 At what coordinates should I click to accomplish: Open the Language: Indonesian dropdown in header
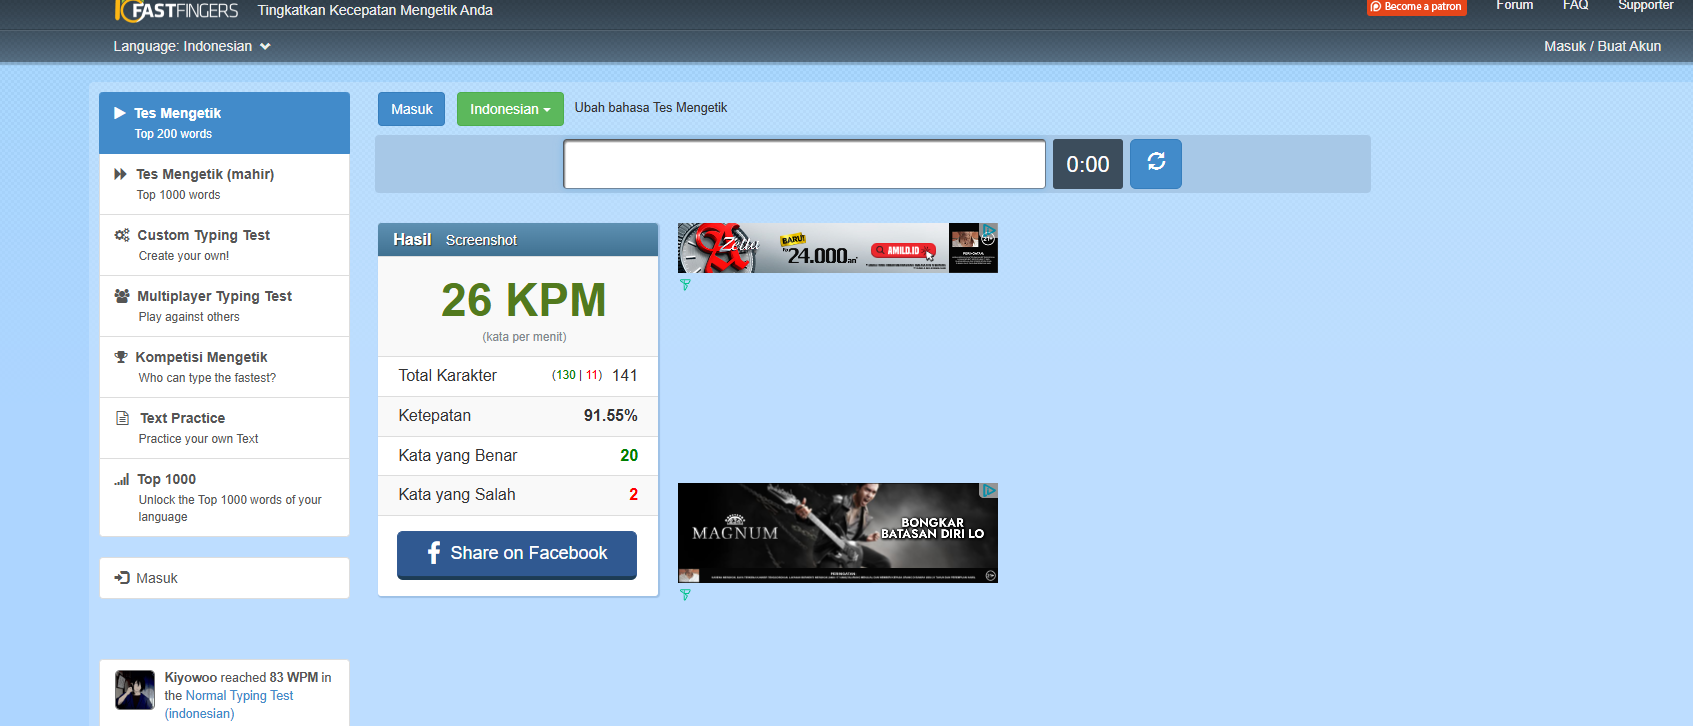192,46
